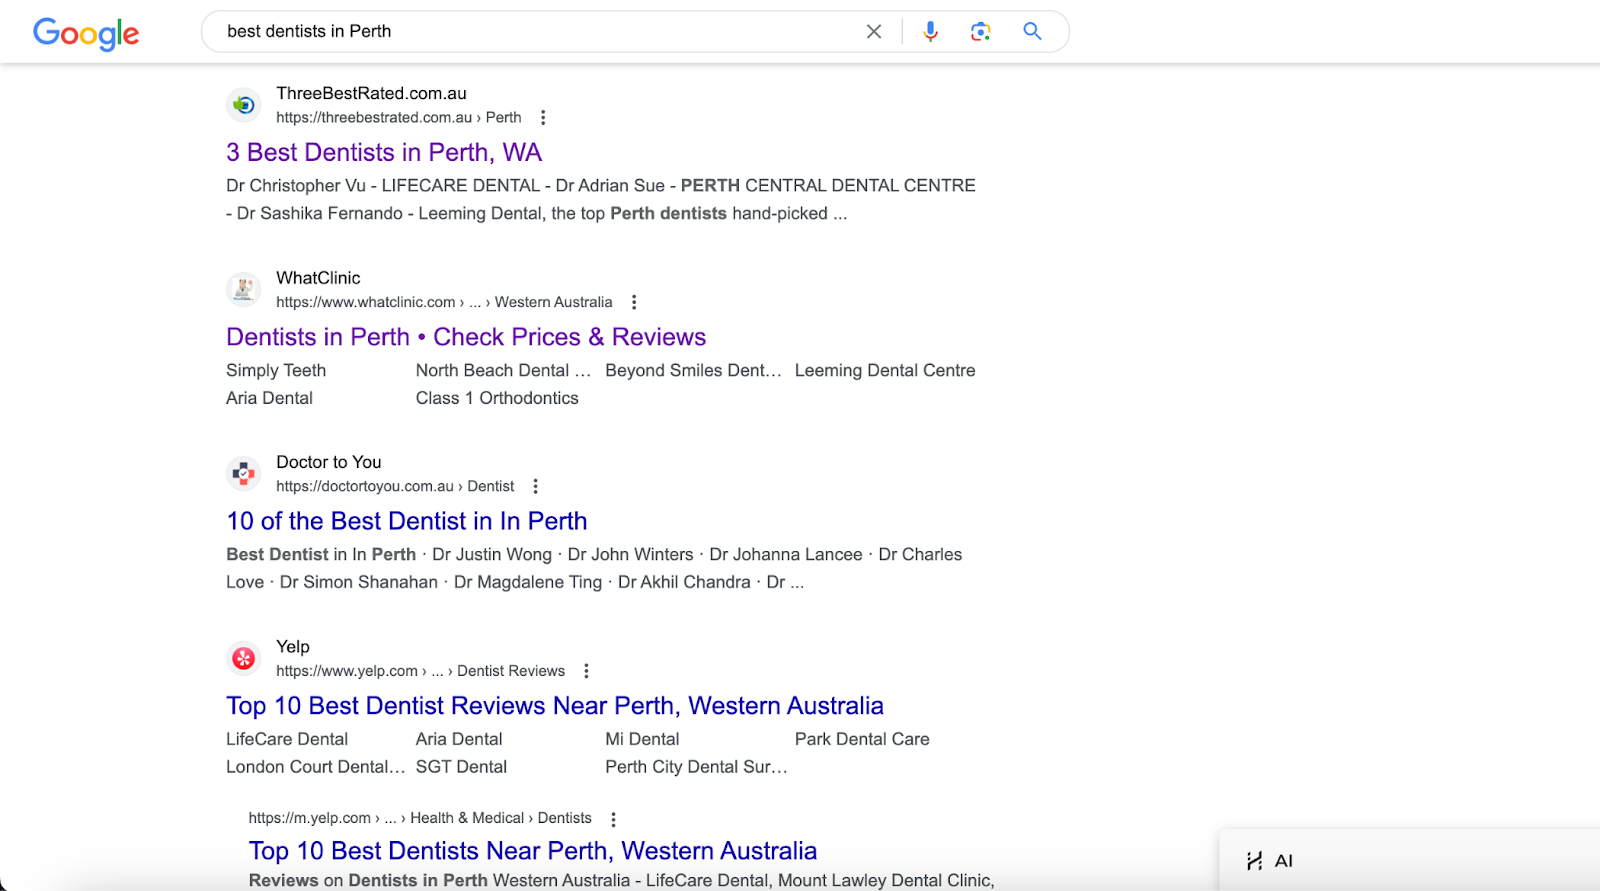The height and width of the screenshot is (891, 1600).
Task: Click 'SGT Dental' under the Yelp result
Action: click(x=461, y=767)
